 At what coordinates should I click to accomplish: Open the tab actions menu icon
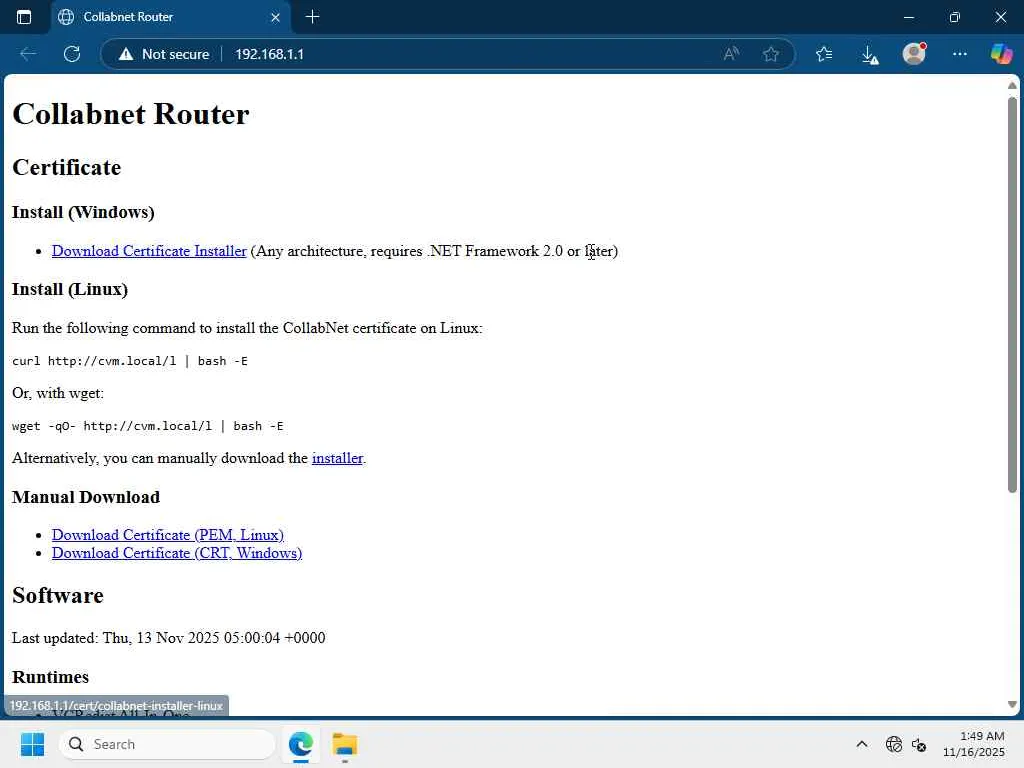tap(24, 17)
